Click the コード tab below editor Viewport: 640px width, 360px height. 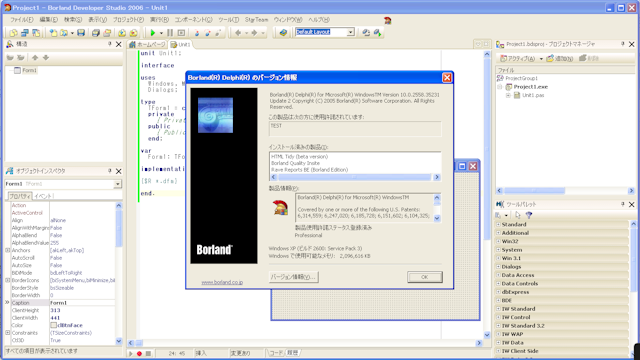tap(276, 353)
